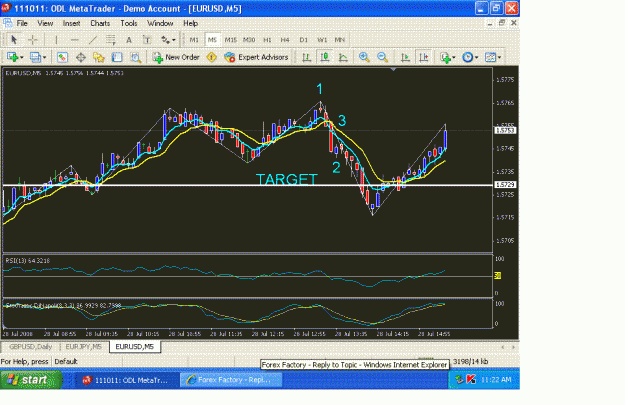Open the Help menu

click(x=191, y=23)
